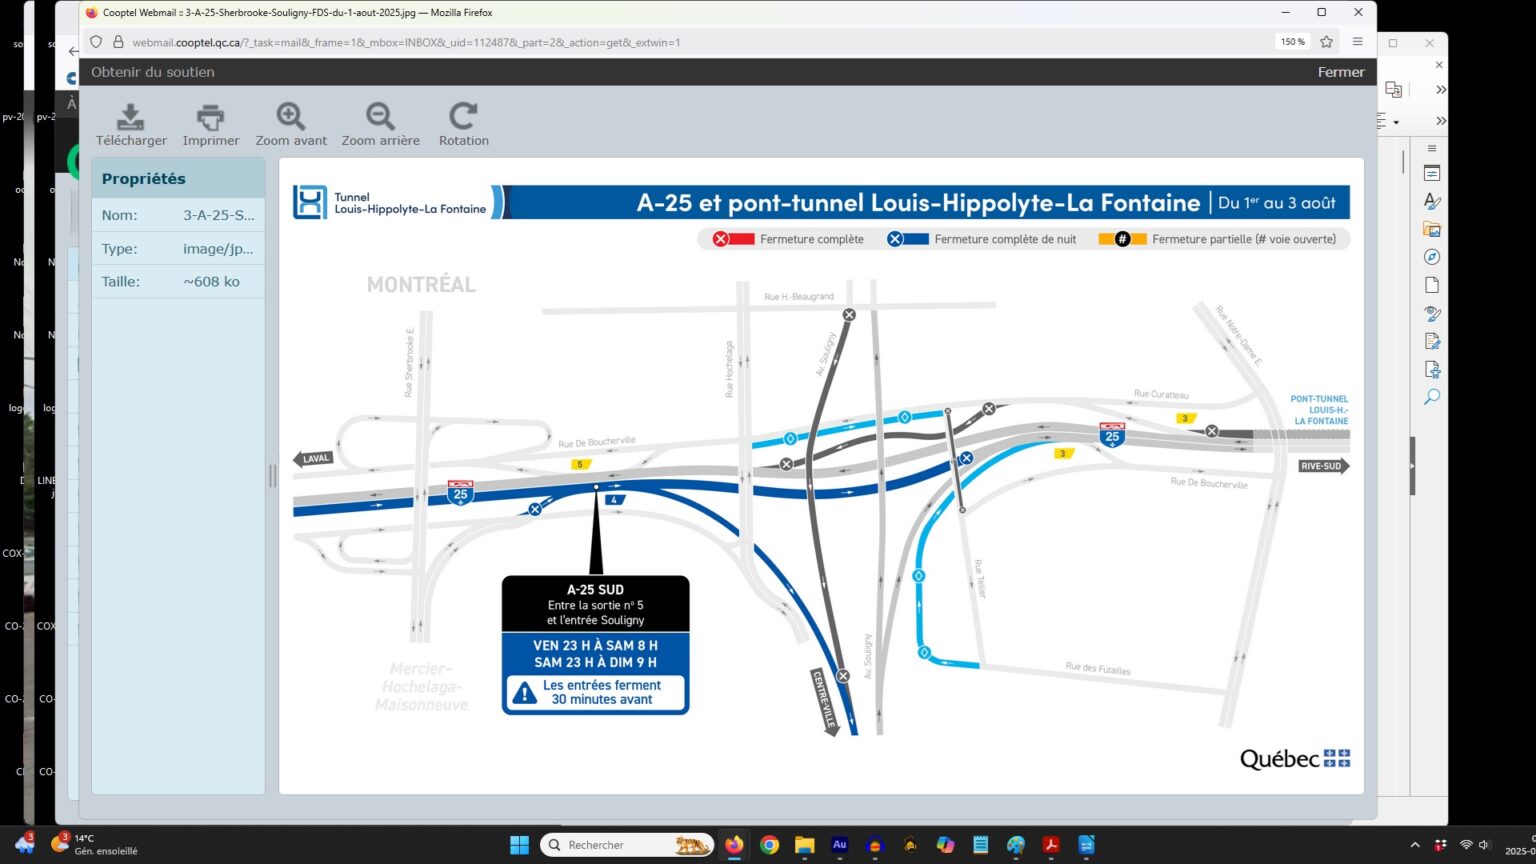Toggle the shield tracking protection icon
Viewport: 1536px width, 864px height.
[96, 42]
